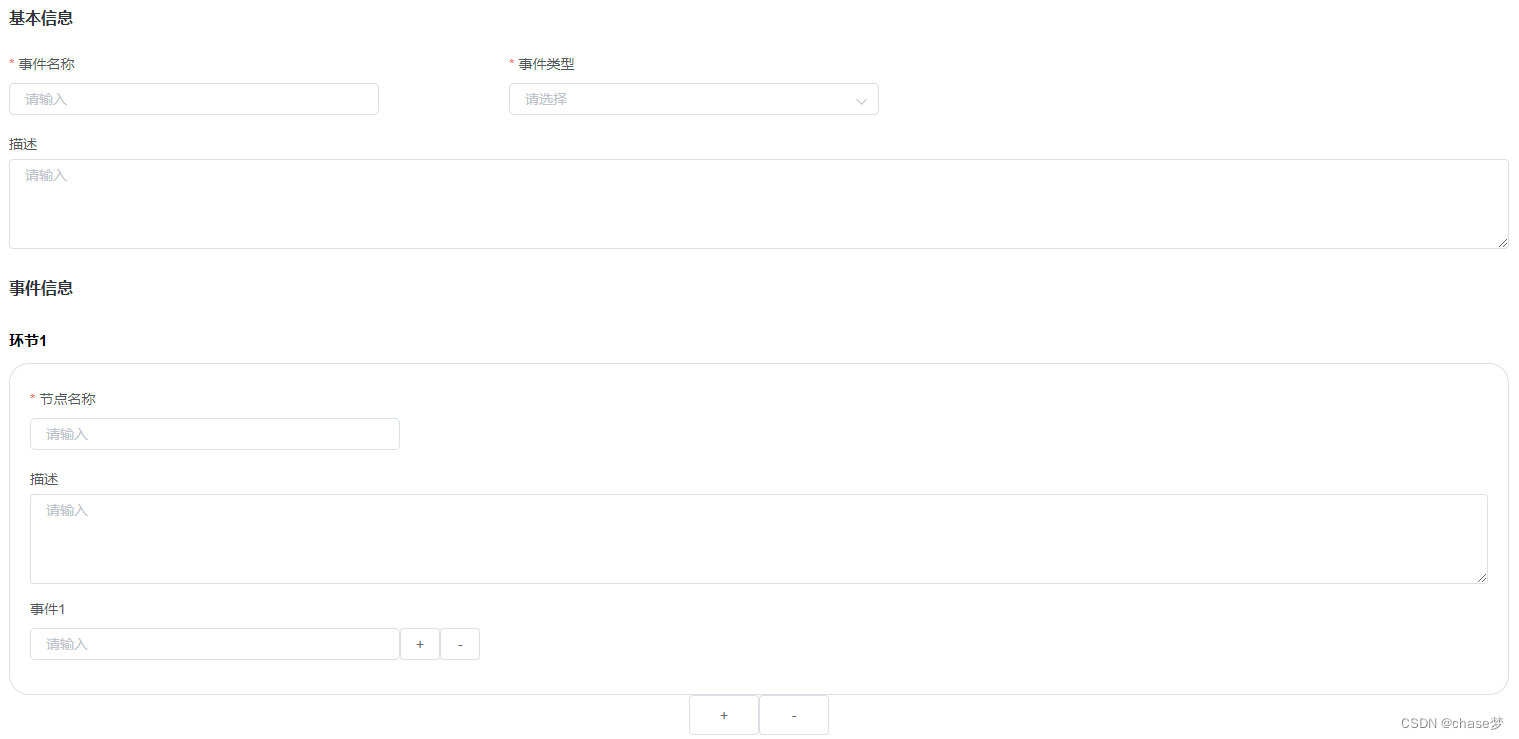Screen dimensions: 1519x739
Task: Open the event type picker showing 请选择
Action: click(694, 99)
